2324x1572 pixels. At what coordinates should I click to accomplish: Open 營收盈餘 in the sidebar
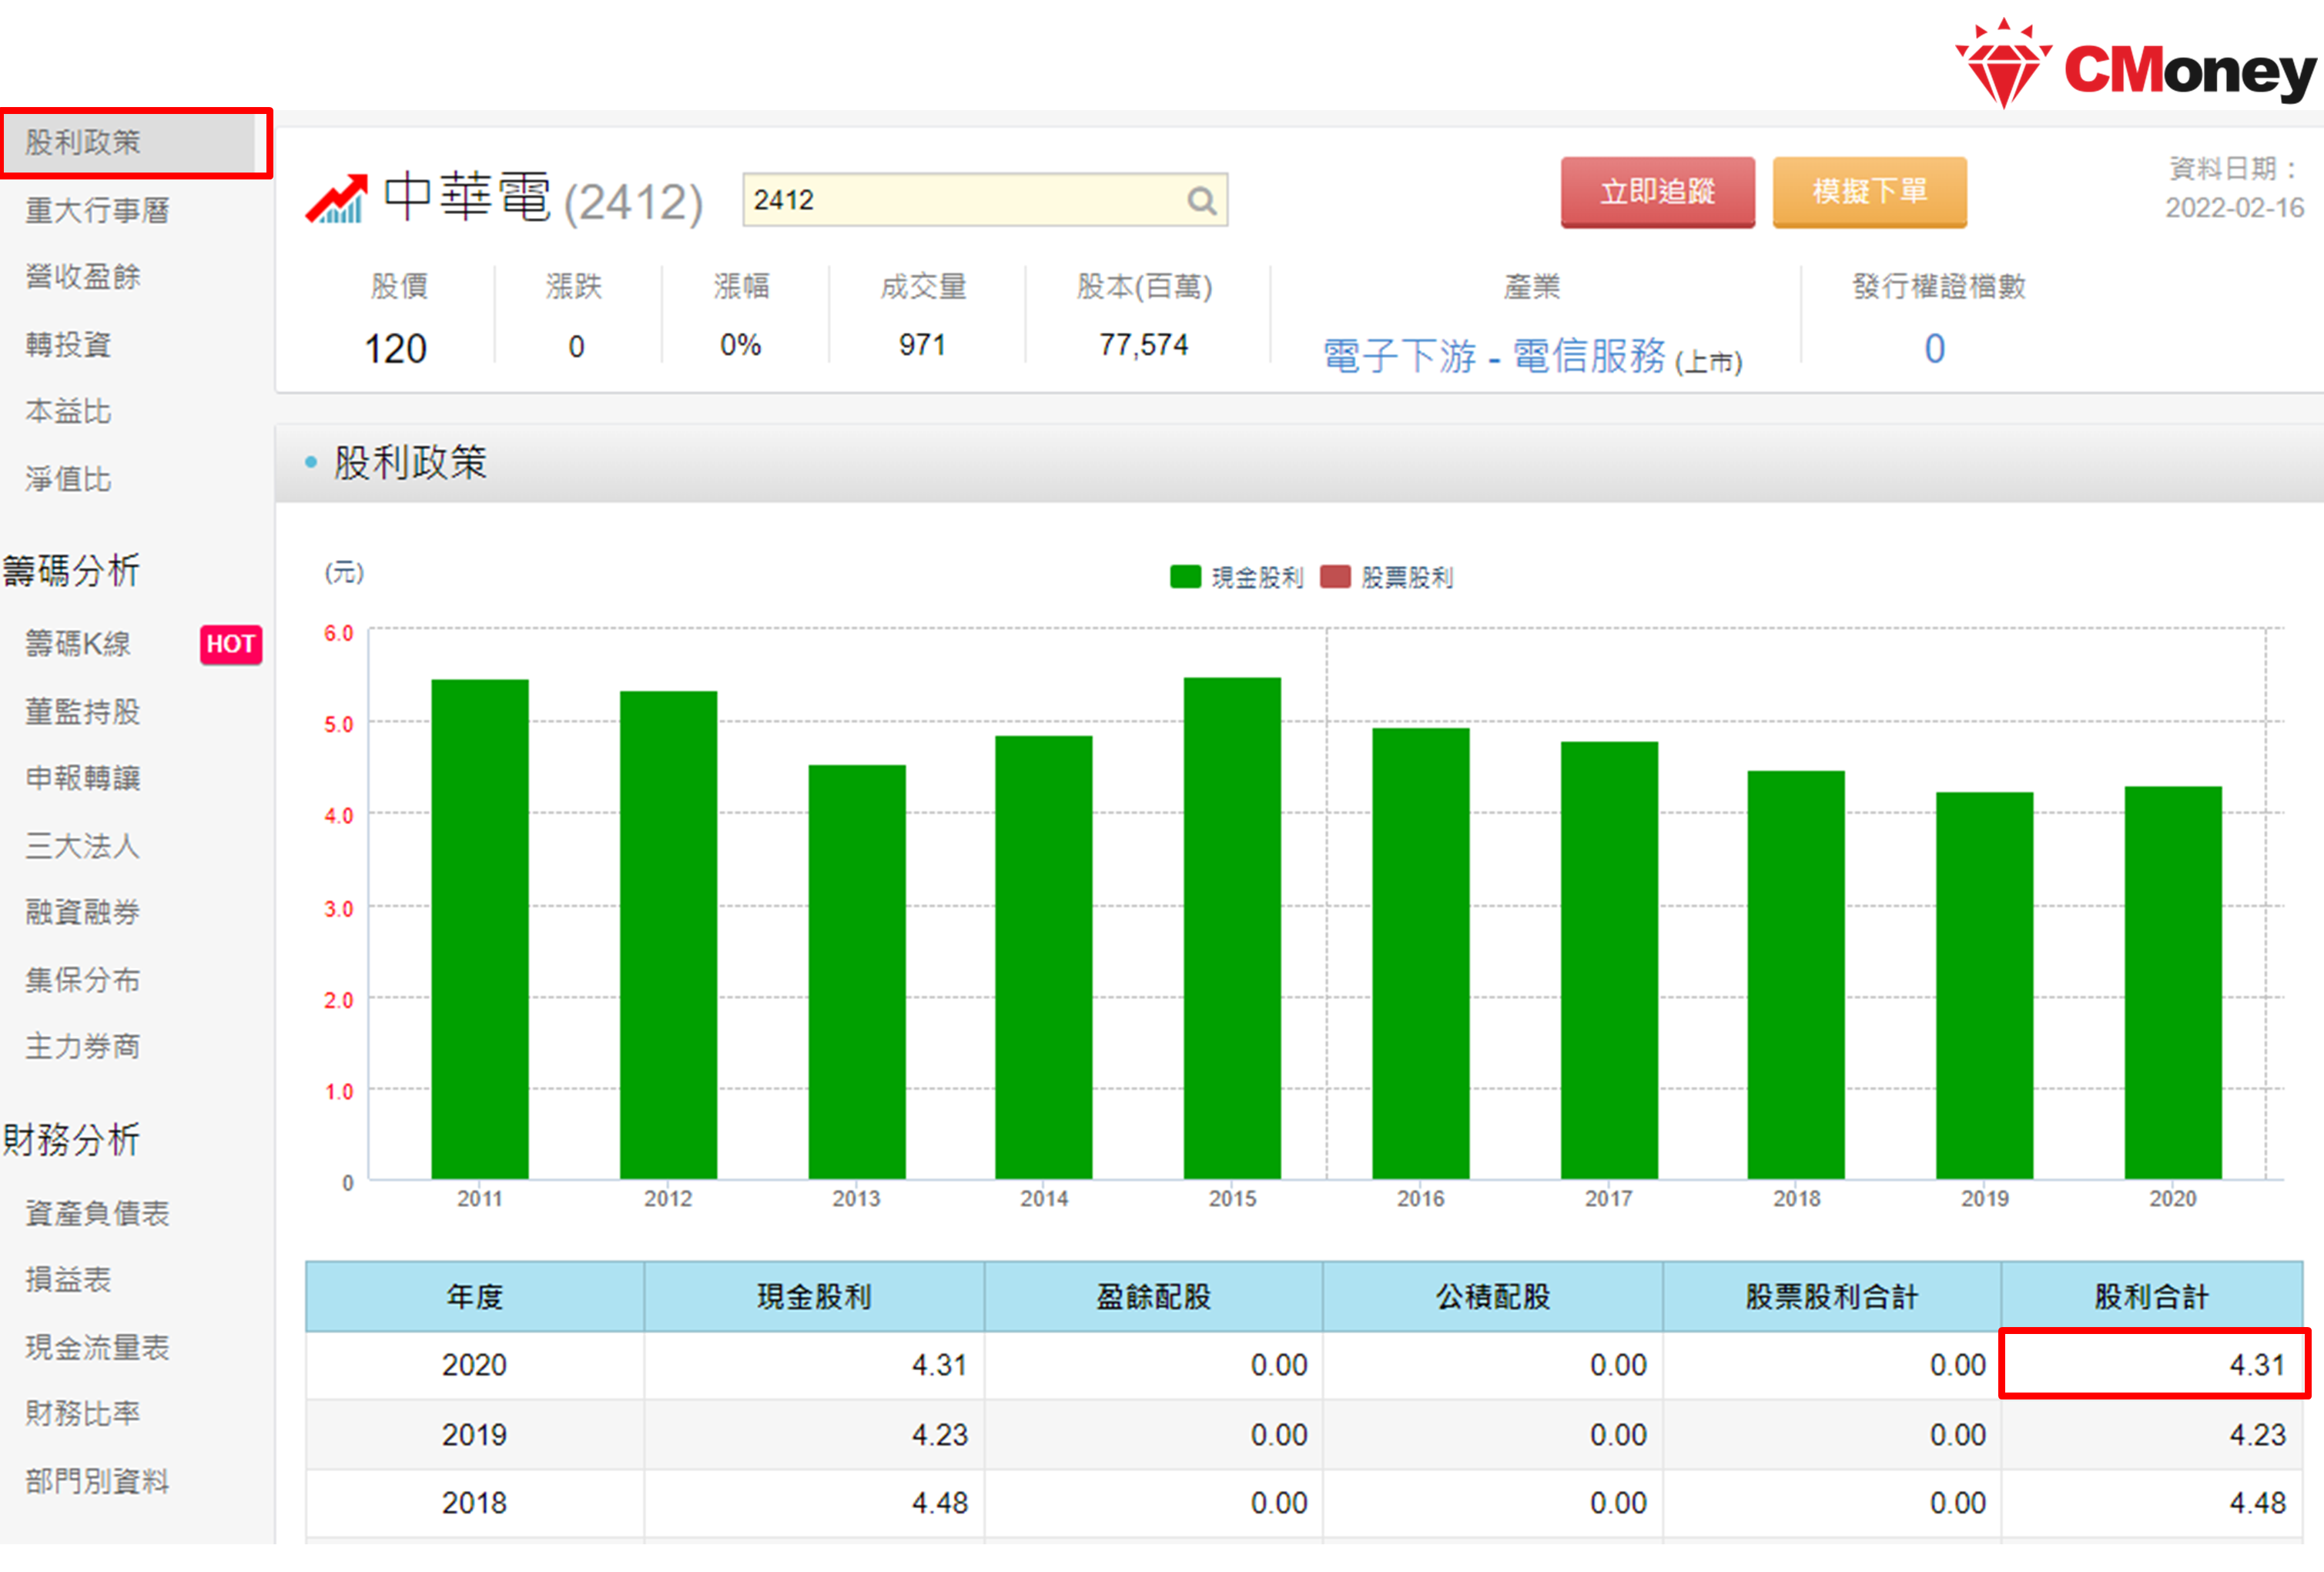tap(83, 277)
